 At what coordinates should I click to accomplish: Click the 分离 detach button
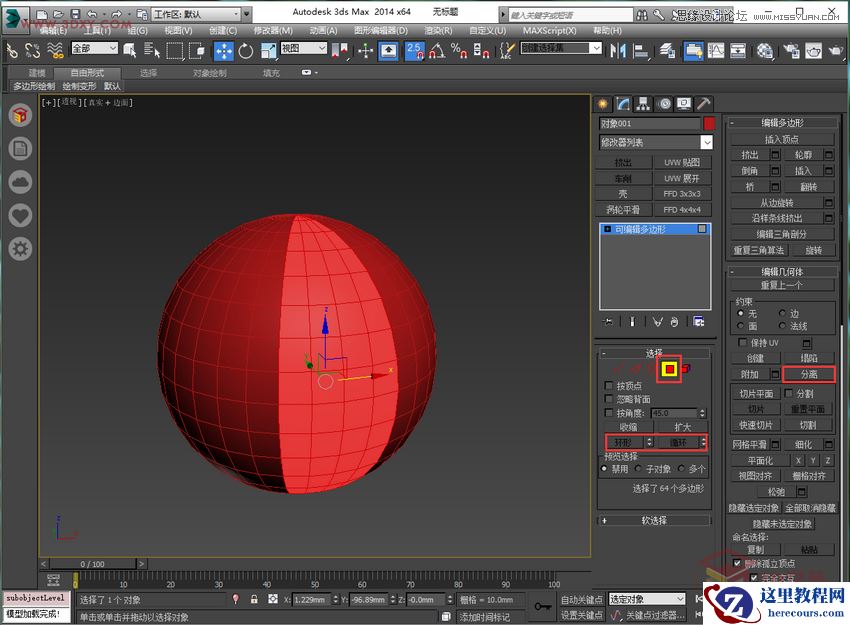[x=810, y=374]
